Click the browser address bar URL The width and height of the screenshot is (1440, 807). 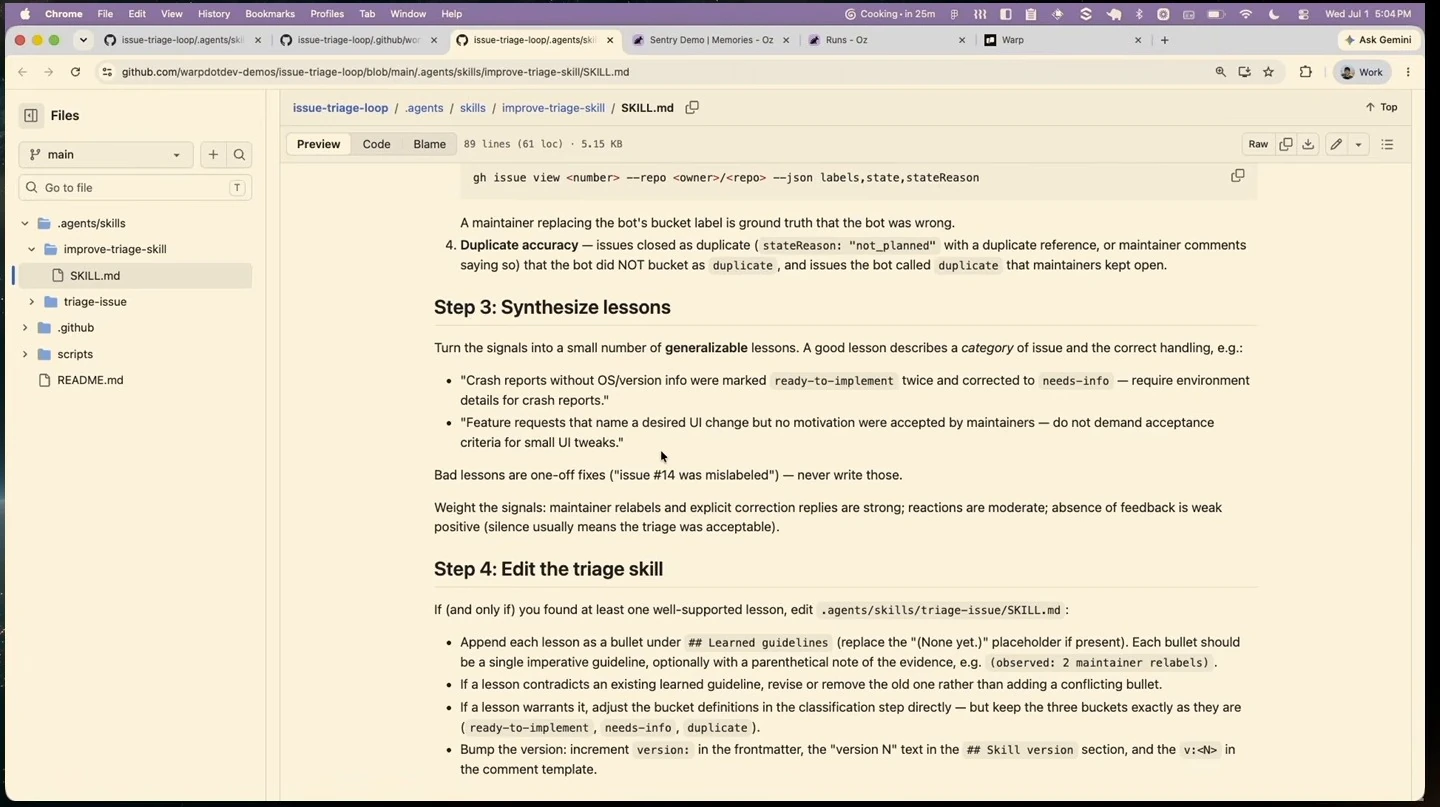(375, 72)
